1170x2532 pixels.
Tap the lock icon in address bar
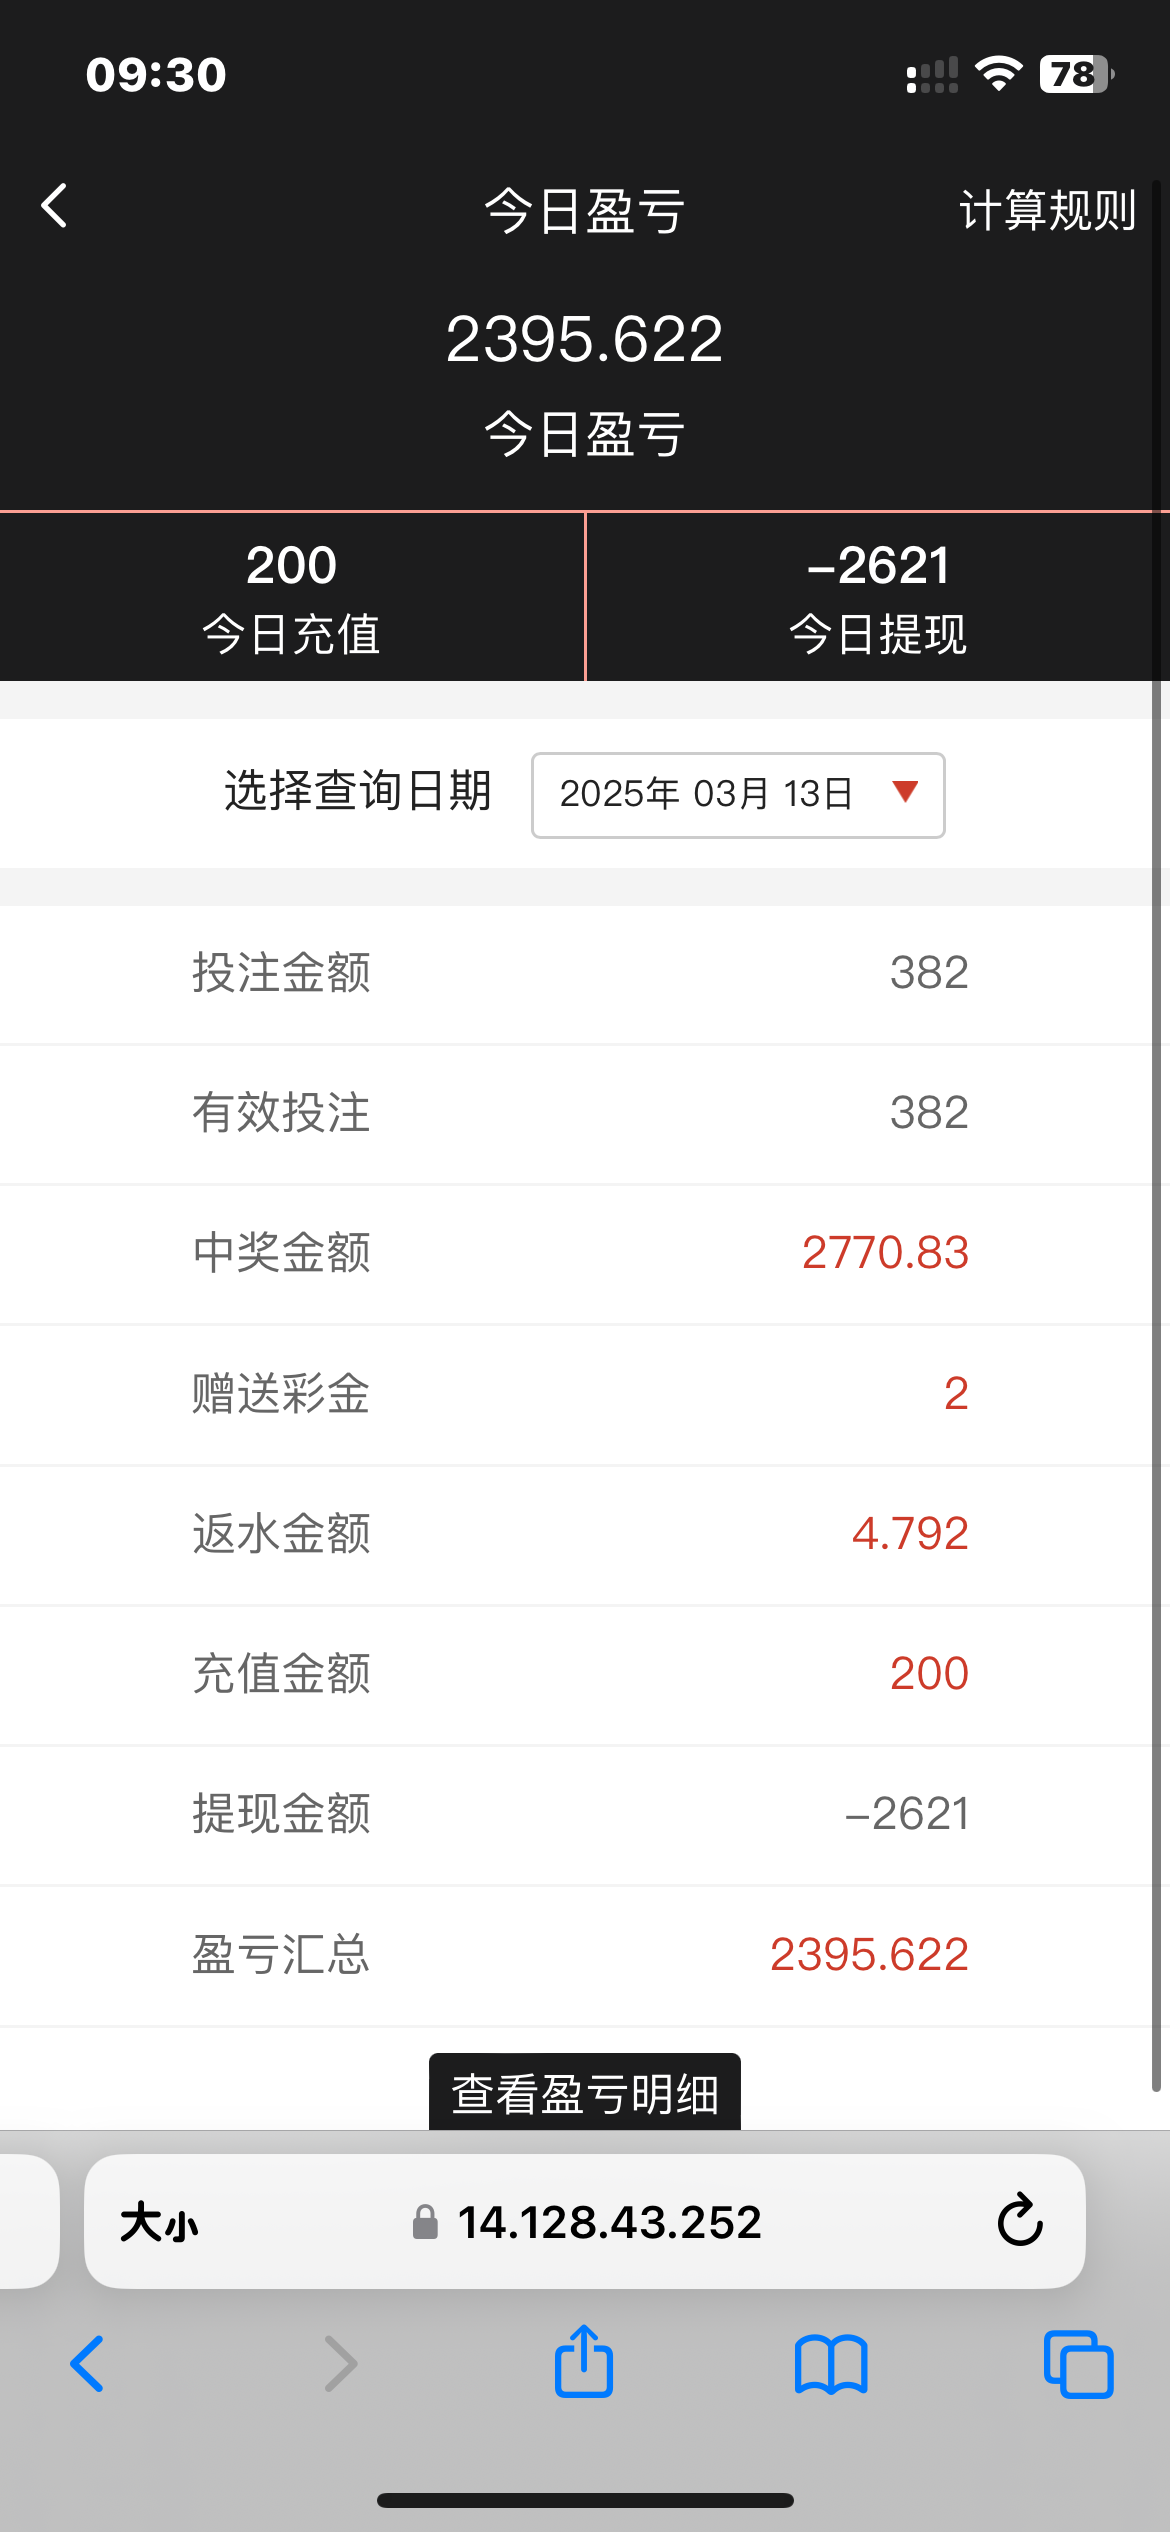click(x=425, y=2222)
